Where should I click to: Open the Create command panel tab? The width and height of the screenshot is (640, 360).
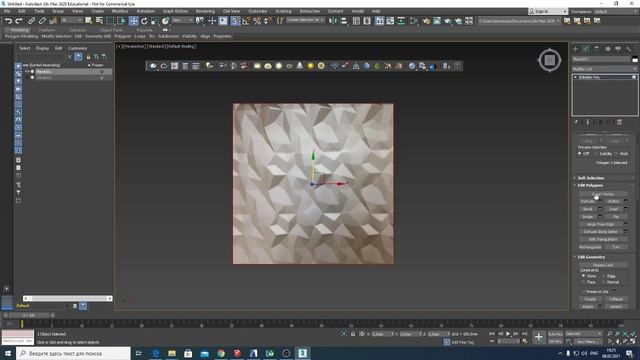pos(576,49)
